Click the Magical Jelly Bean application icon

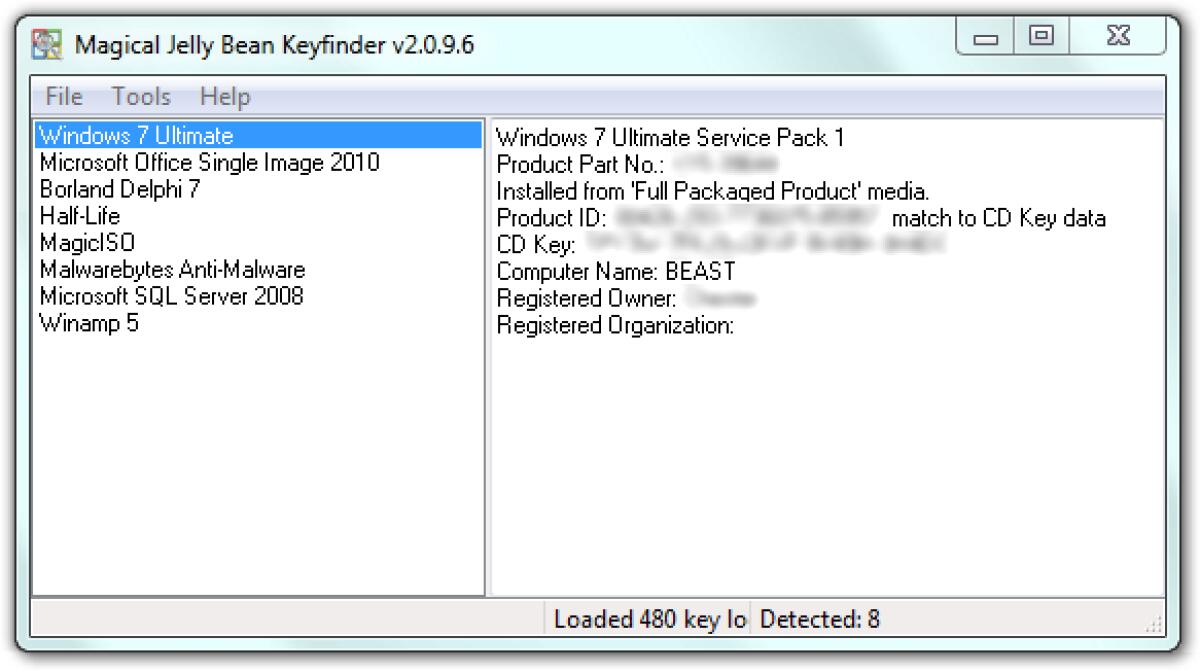coord(47,37)
